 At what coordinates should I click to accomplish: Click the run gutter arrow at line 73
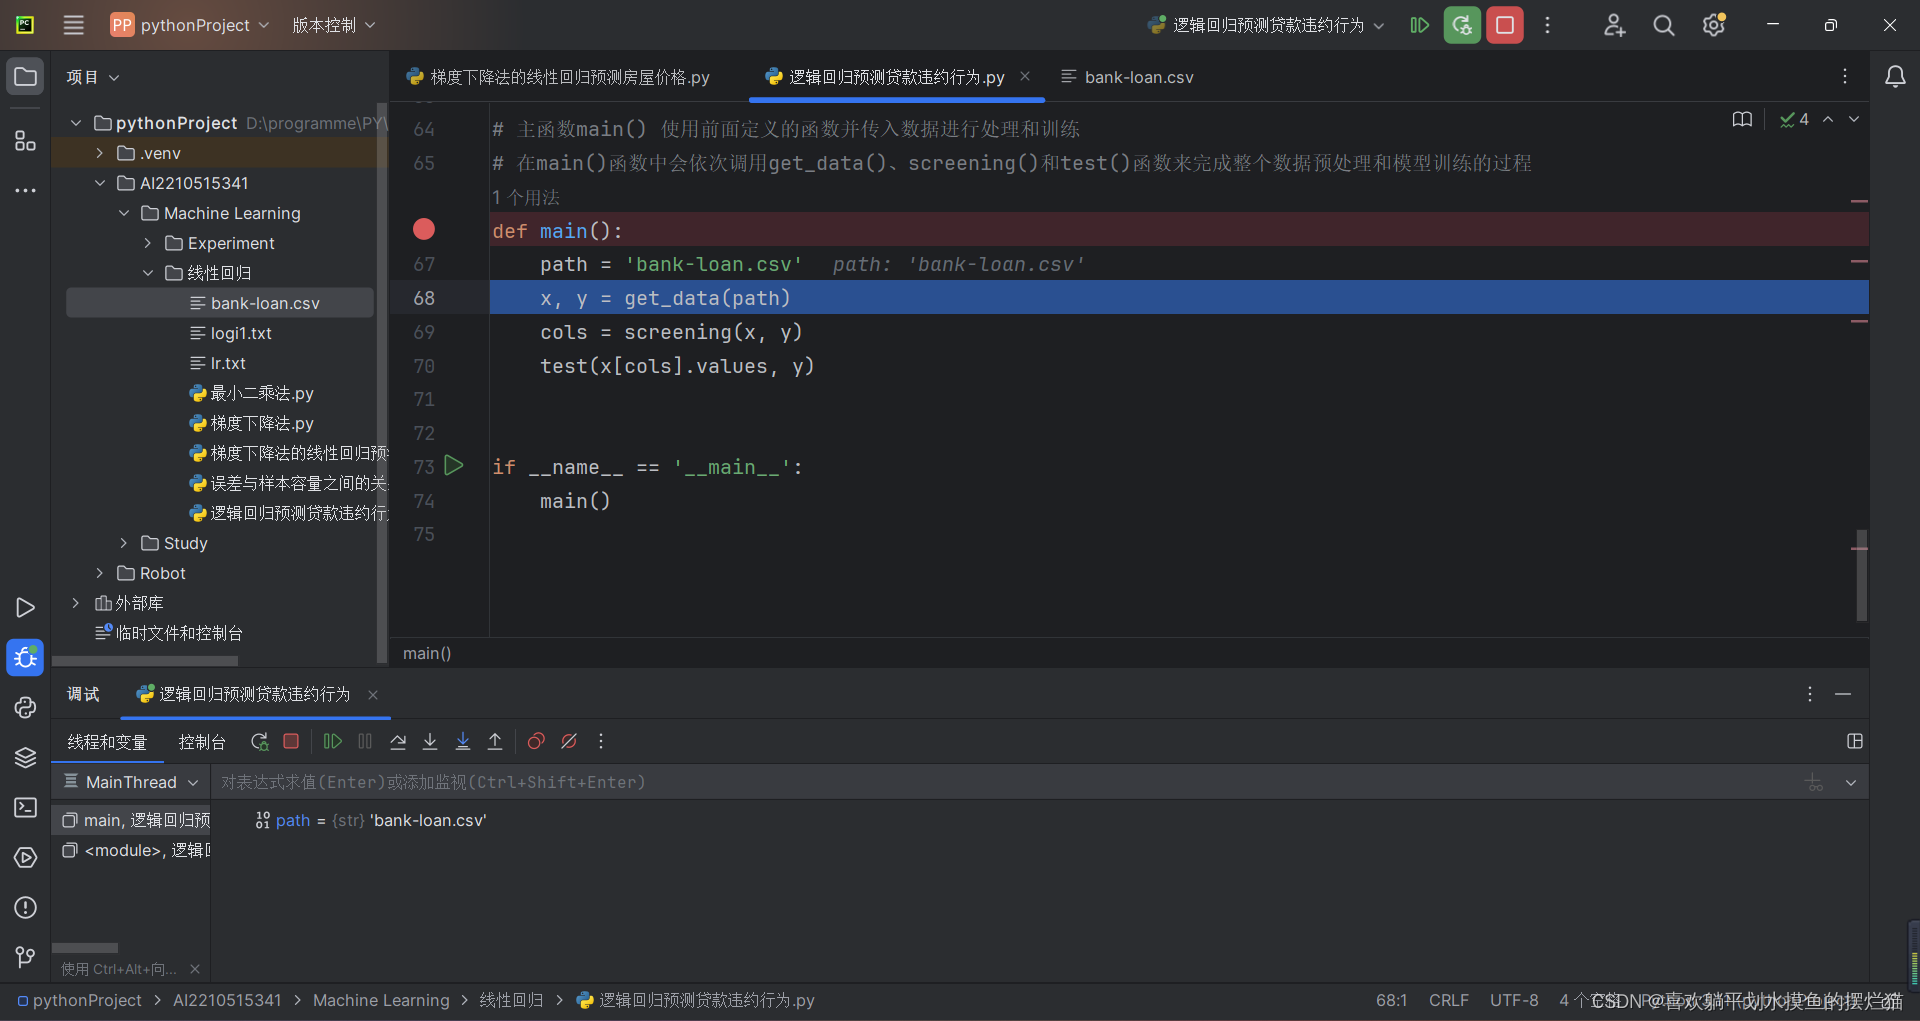coord(454,466)
